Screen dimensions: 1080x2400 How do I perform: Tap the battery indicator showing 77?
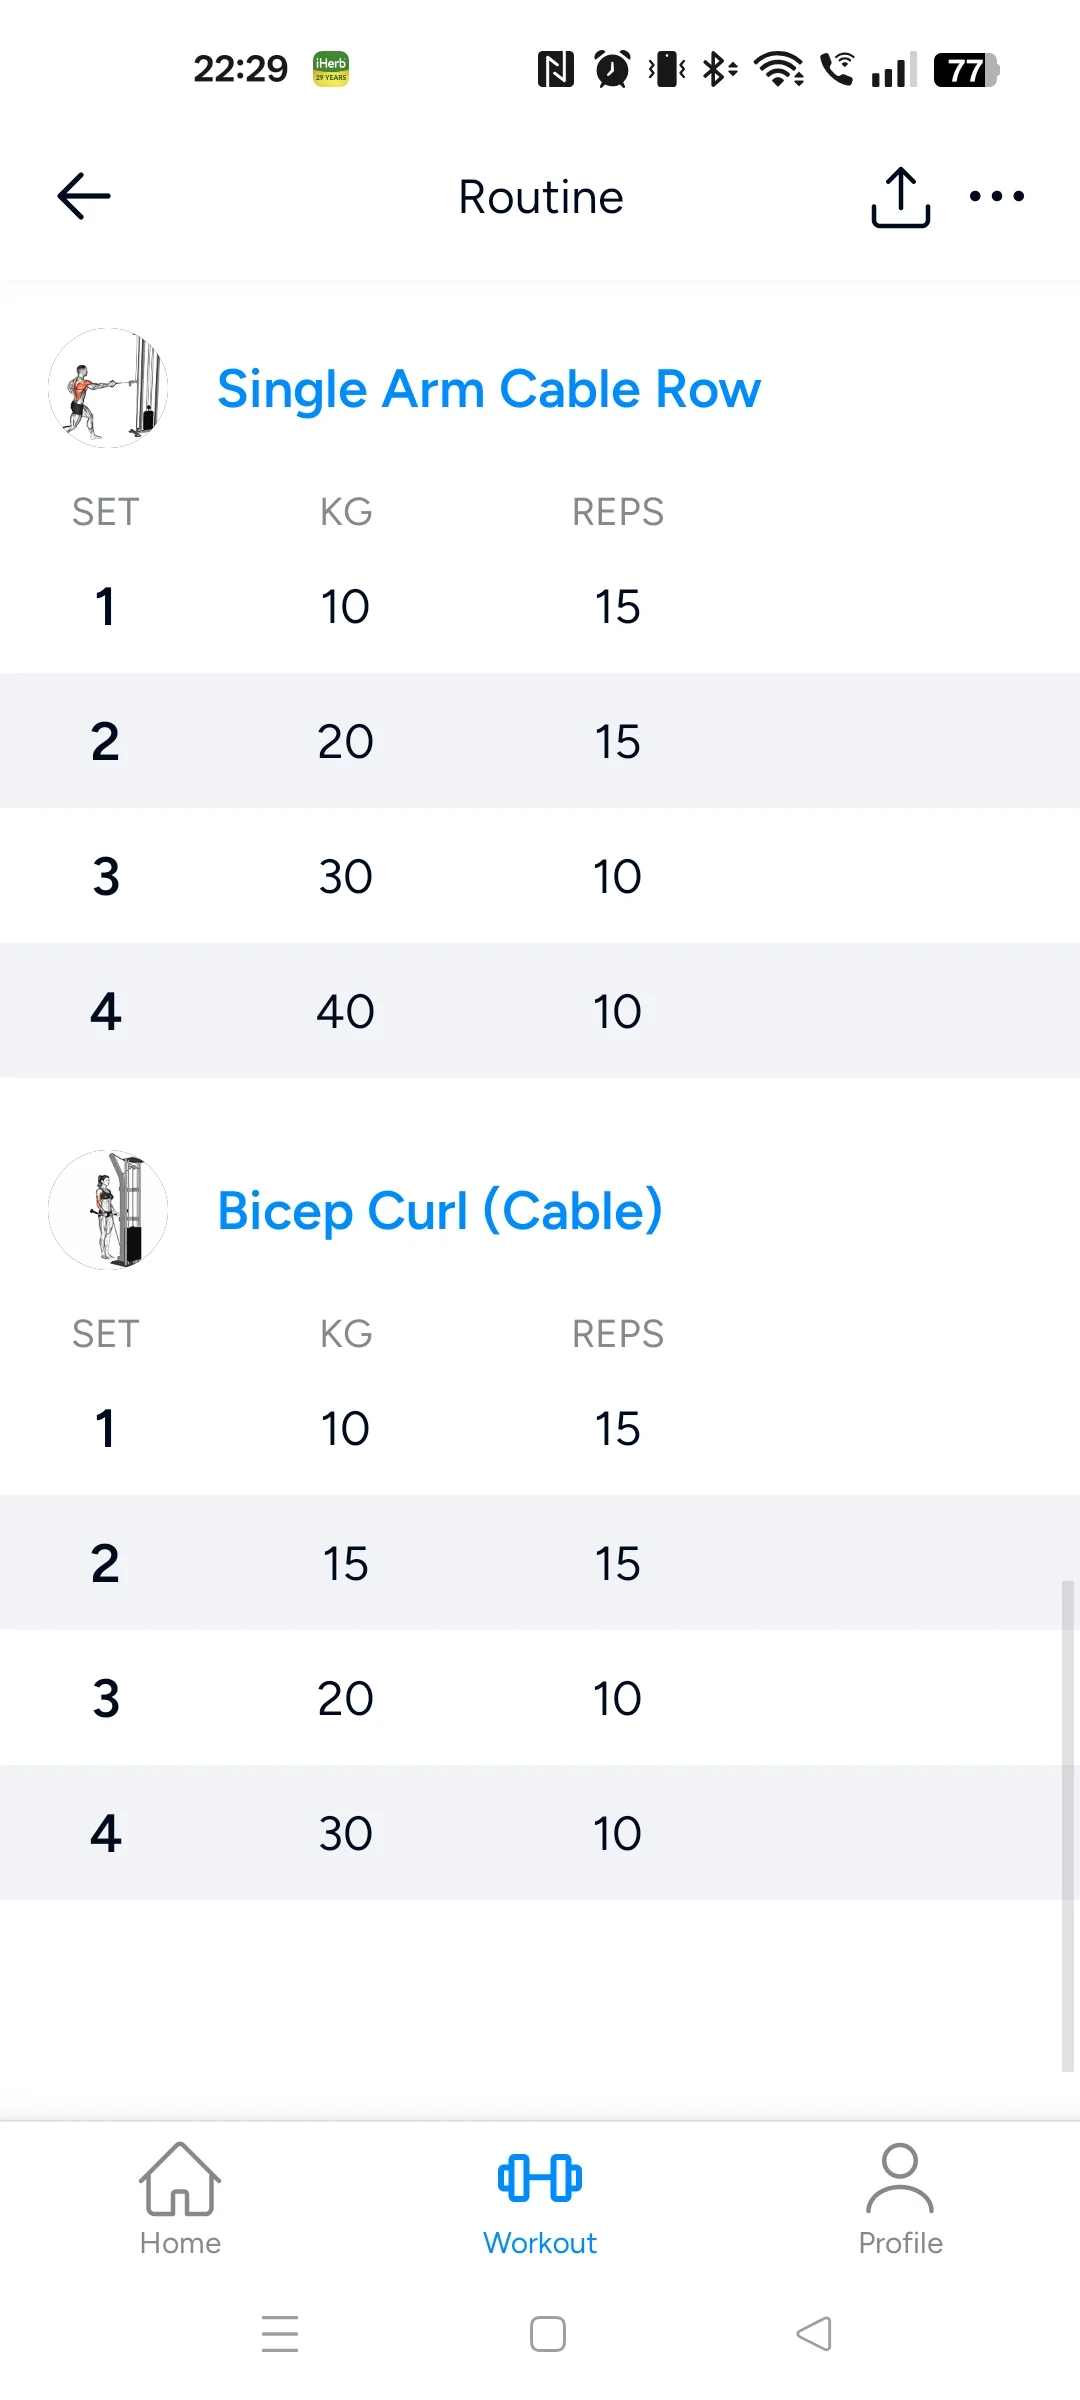(x=966, y=70)
